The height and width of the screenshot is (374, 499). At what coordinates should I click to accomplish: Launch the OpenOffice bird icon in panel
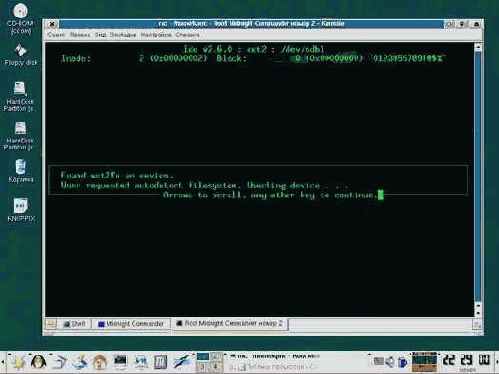point(182,362)
